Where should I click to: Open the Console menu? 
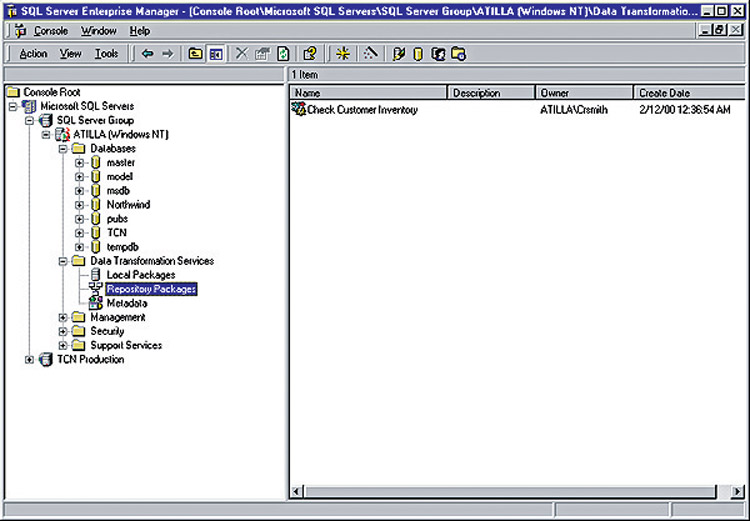coord(51,31)
